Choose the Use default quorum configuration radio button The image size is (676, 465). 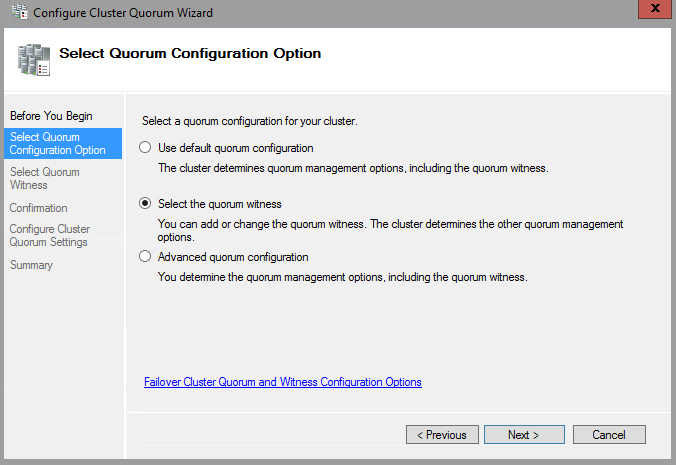pos(146,148)
